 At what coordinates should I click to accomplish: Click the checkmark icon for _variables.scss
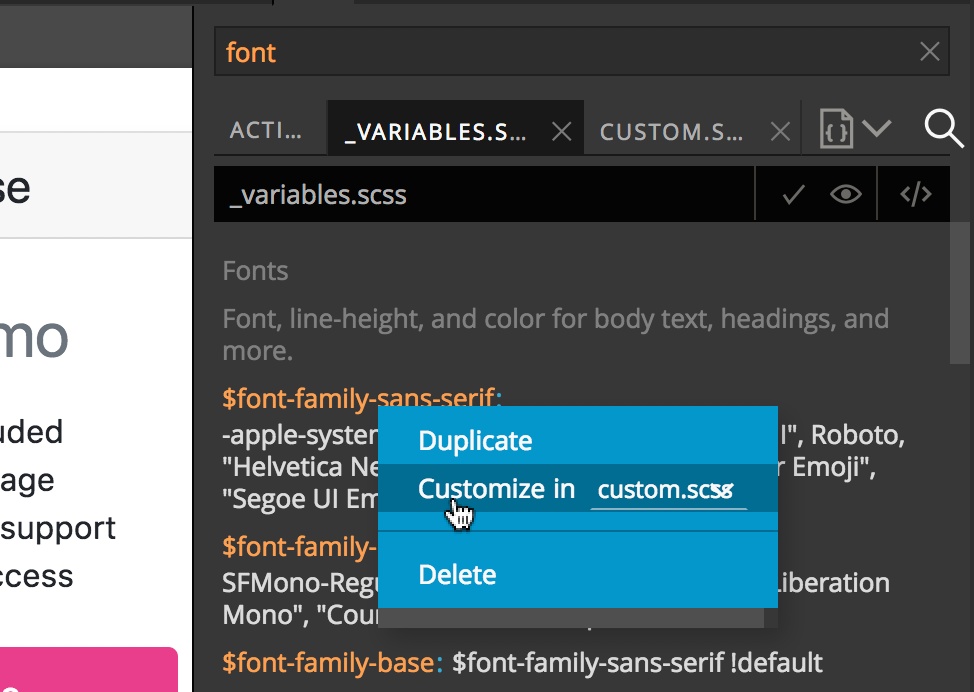[x=793, y=194]
